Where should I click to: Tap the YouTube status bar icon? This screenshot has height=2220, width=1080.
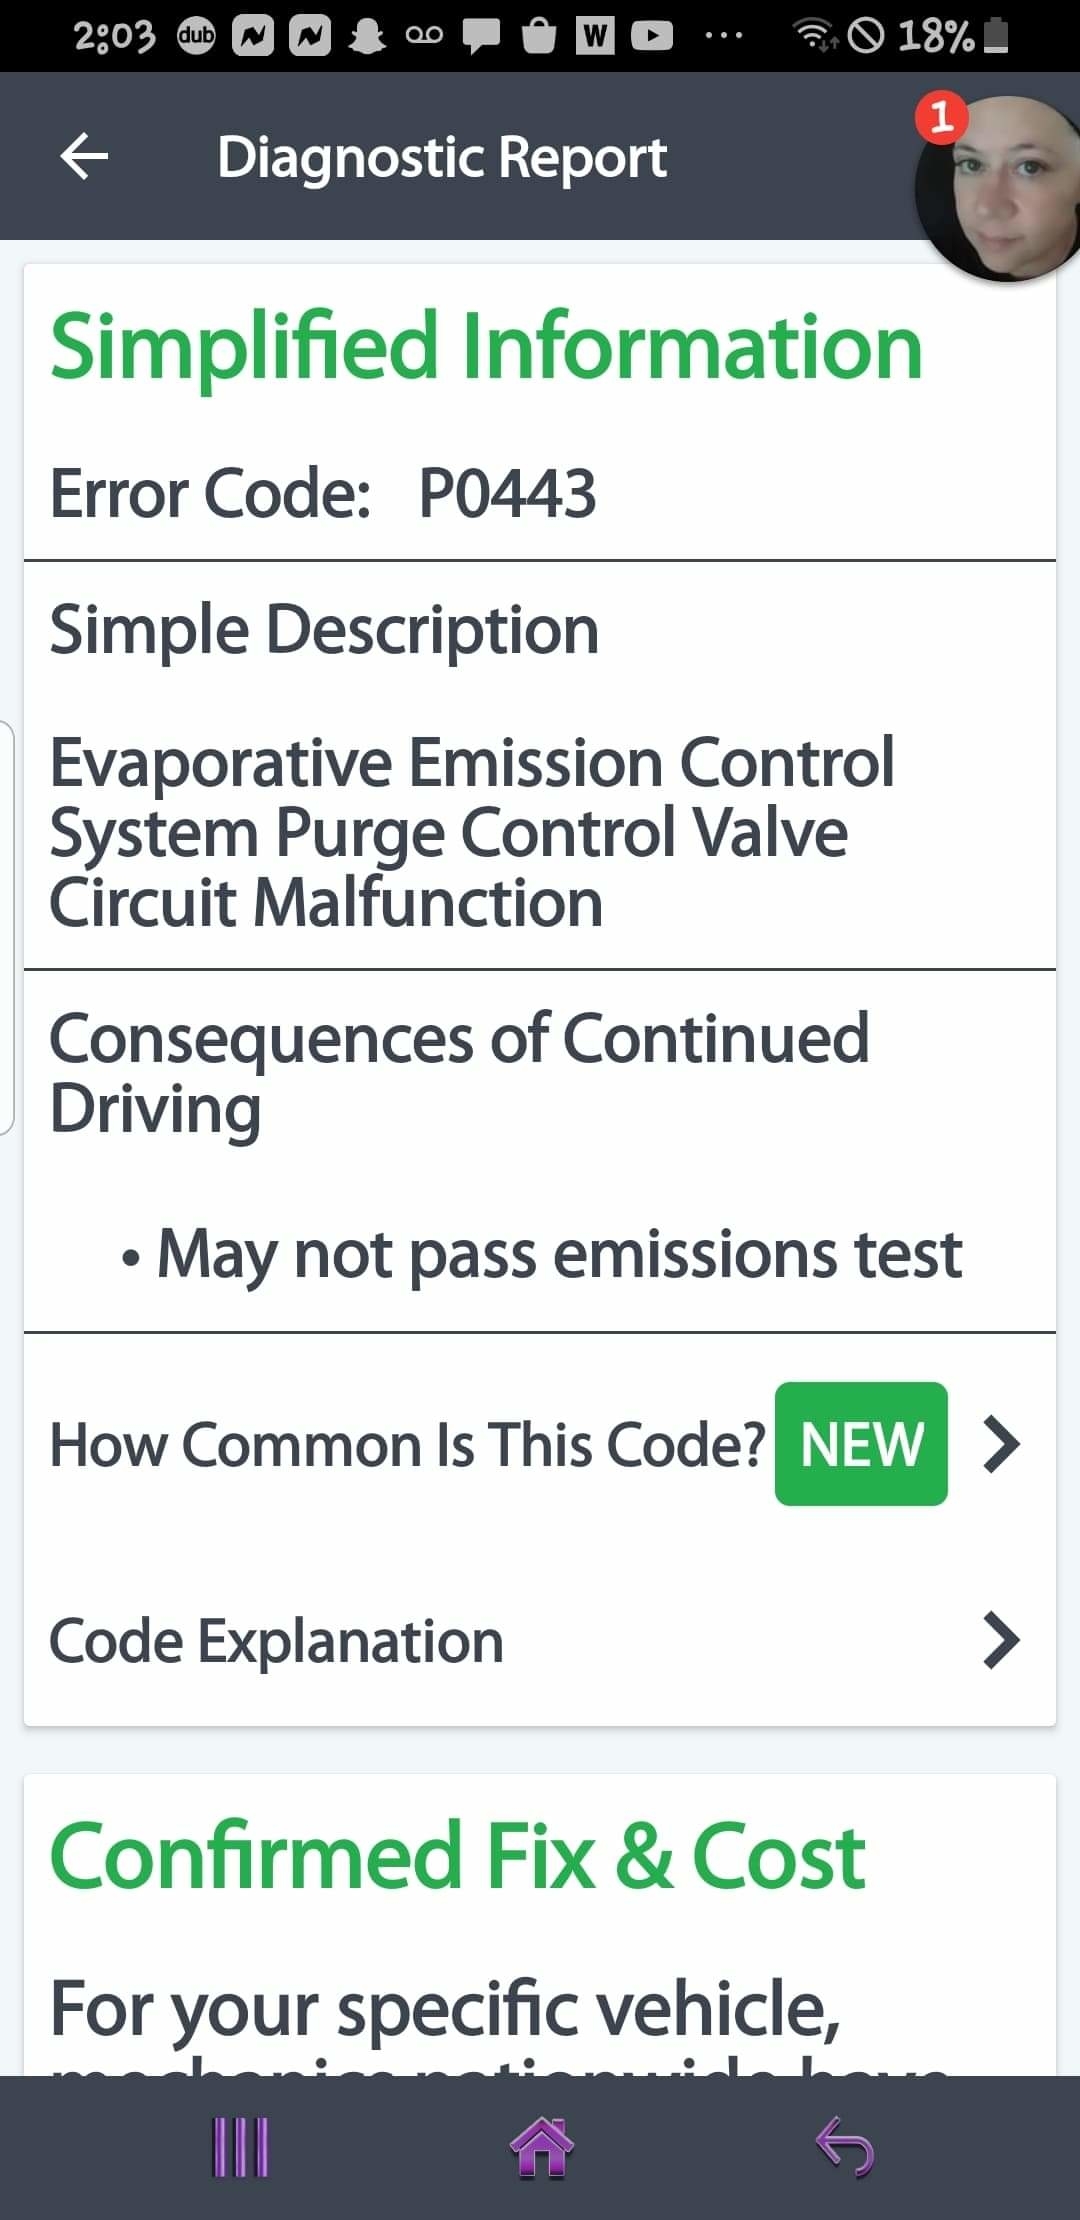(652, 37)
